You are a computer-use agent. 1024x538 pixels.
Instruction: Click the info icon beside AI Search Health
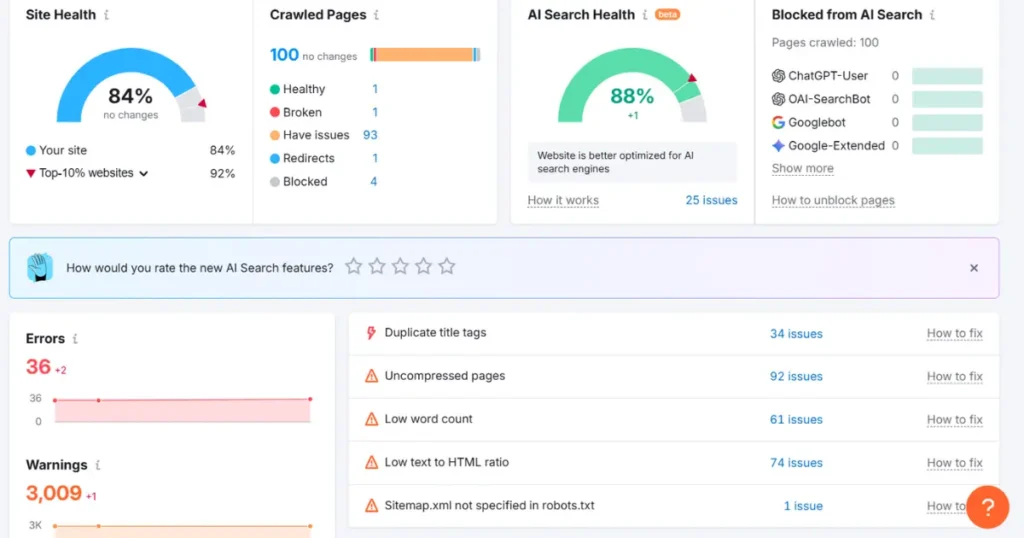(x=645, y=15)
